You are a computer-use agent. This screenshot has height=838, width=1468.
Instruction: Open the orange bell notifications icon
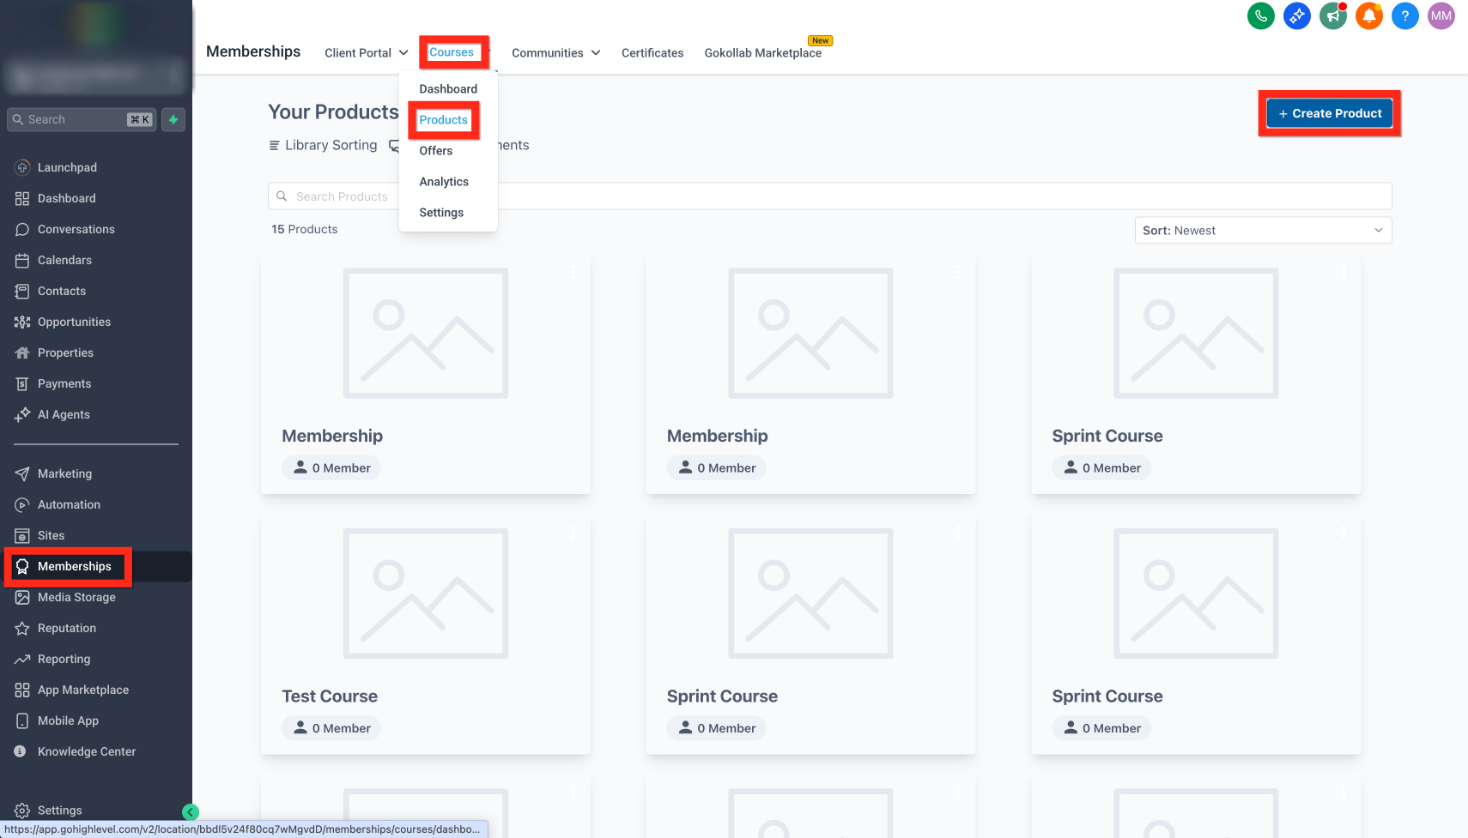[x=1369, y=16]
